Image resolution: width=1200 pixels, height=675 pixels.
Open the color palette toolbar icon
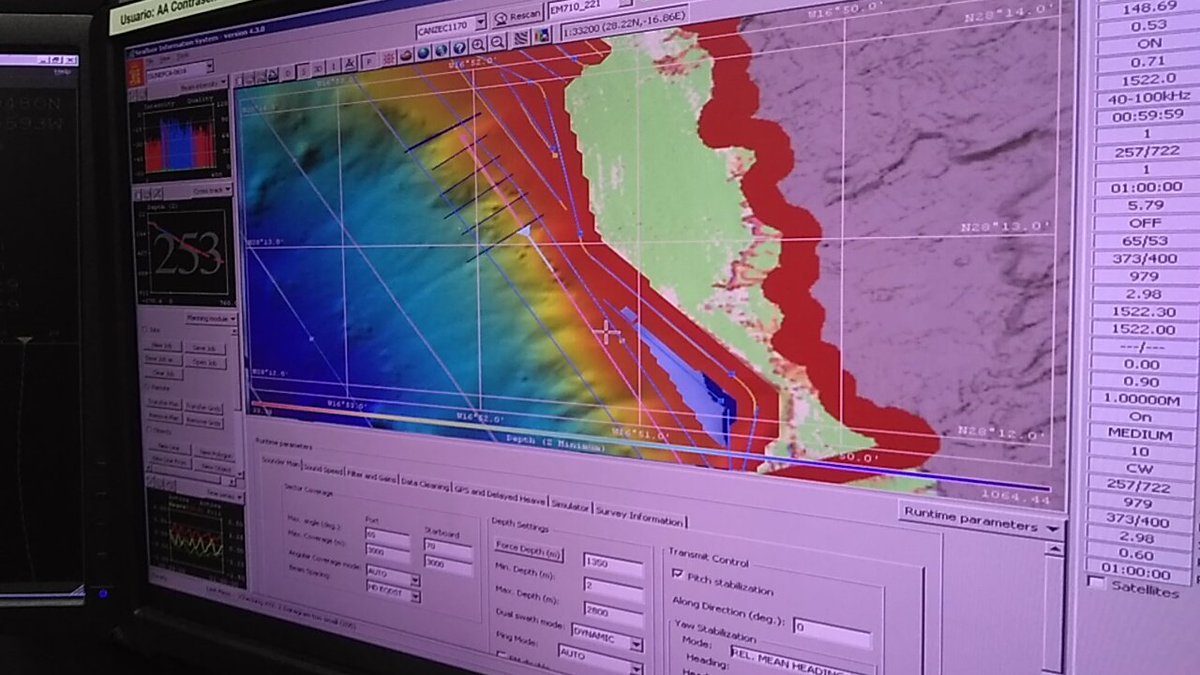tap(544, 38)
